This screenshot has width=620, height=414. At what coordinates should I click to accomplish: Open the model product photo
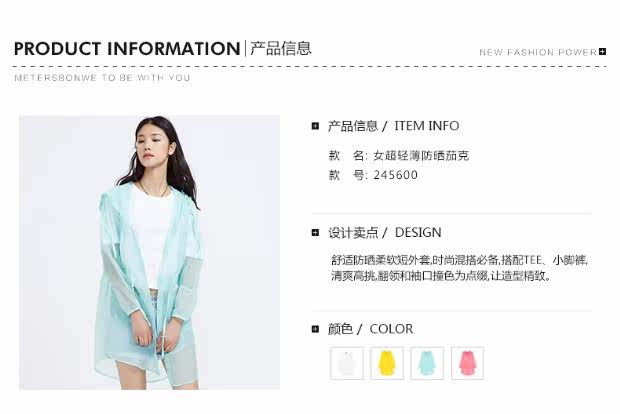149,252
